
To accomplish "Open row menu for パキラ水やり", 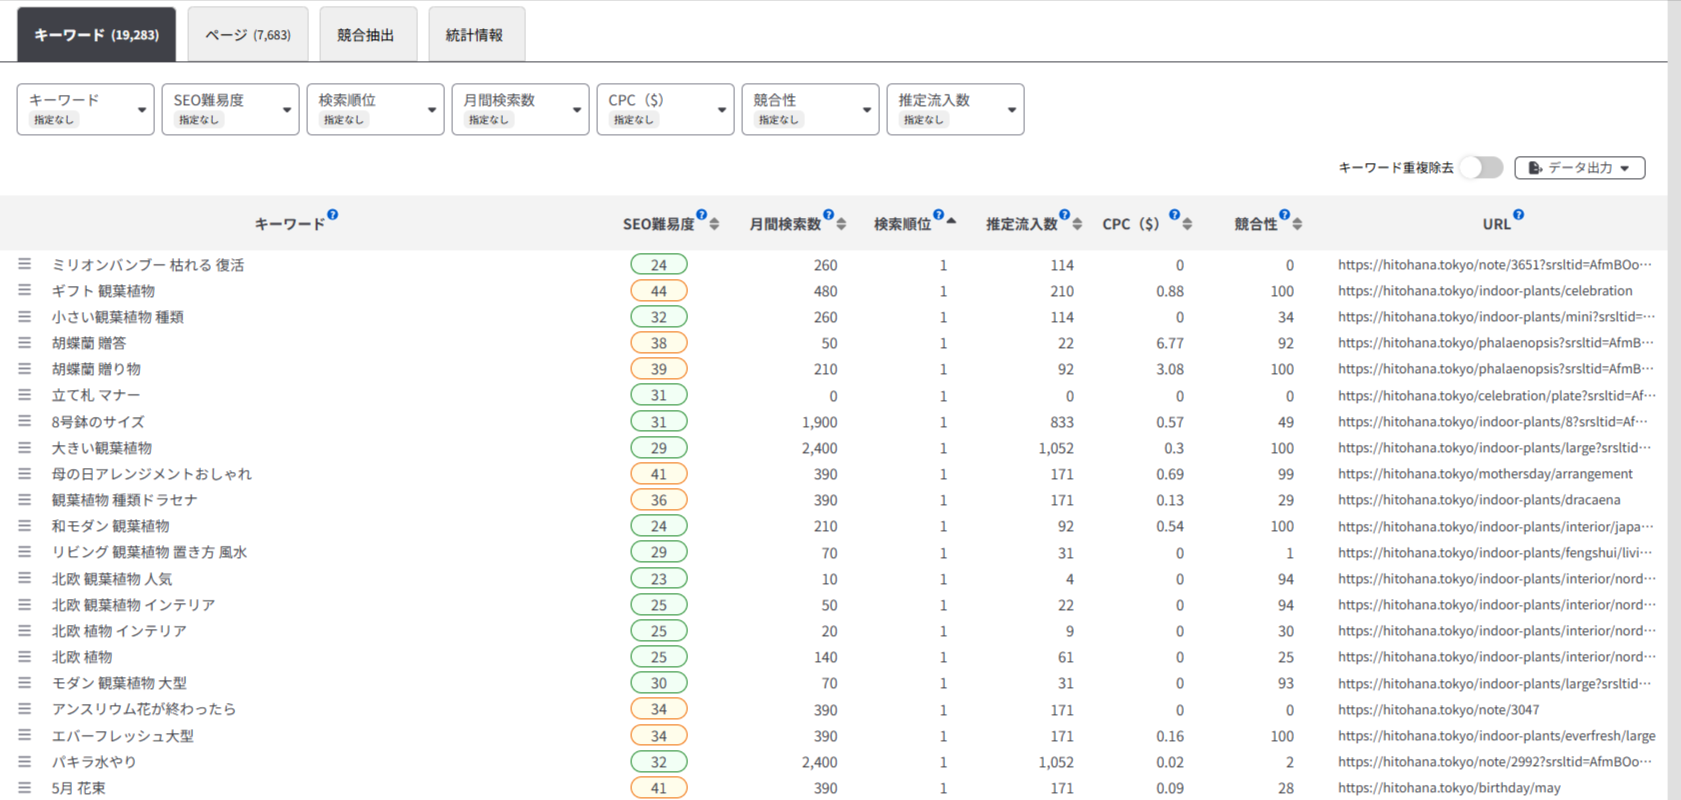I will pos(24,761).
